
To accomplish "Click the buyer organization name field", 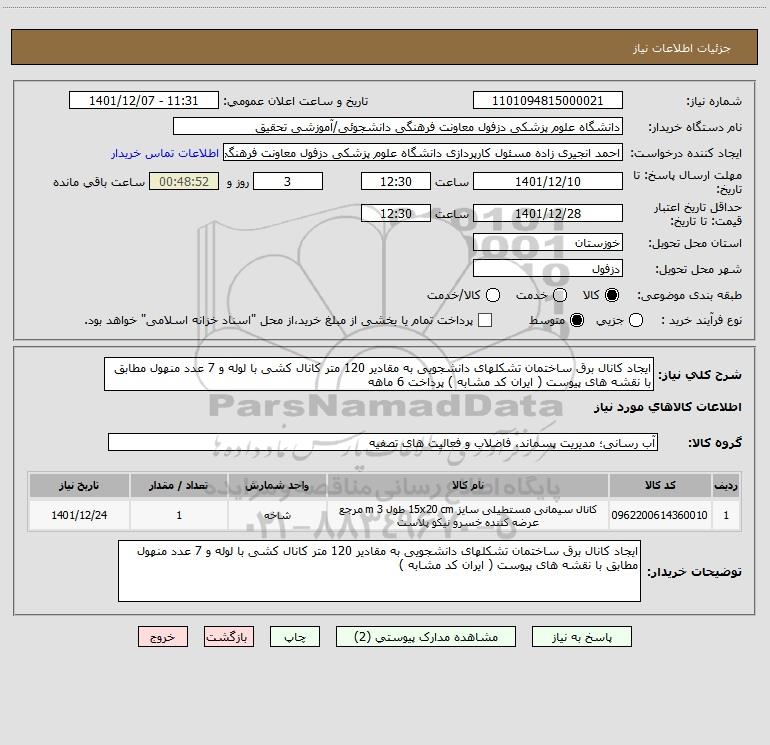I will click(398, 127).
